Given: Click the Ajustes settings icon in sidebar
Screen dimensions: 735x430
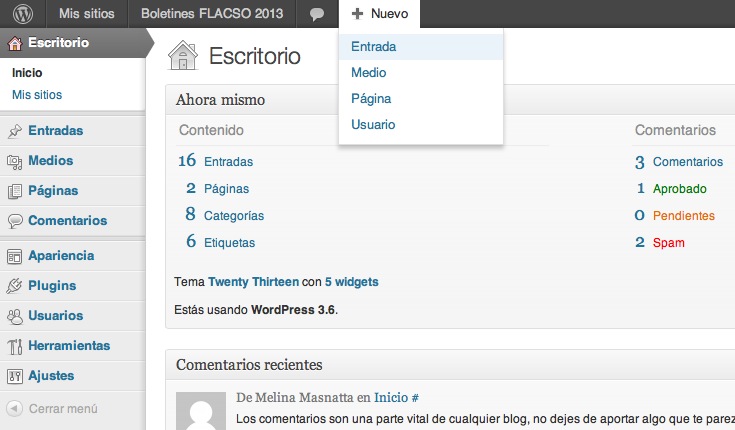Looking at the screenshot, I should click(x=15, y=376).
